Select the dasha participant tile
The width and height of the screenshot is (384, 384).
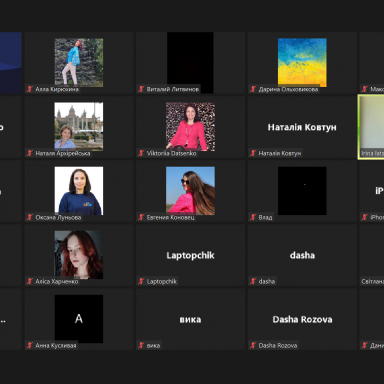click(x=302, y=255)
